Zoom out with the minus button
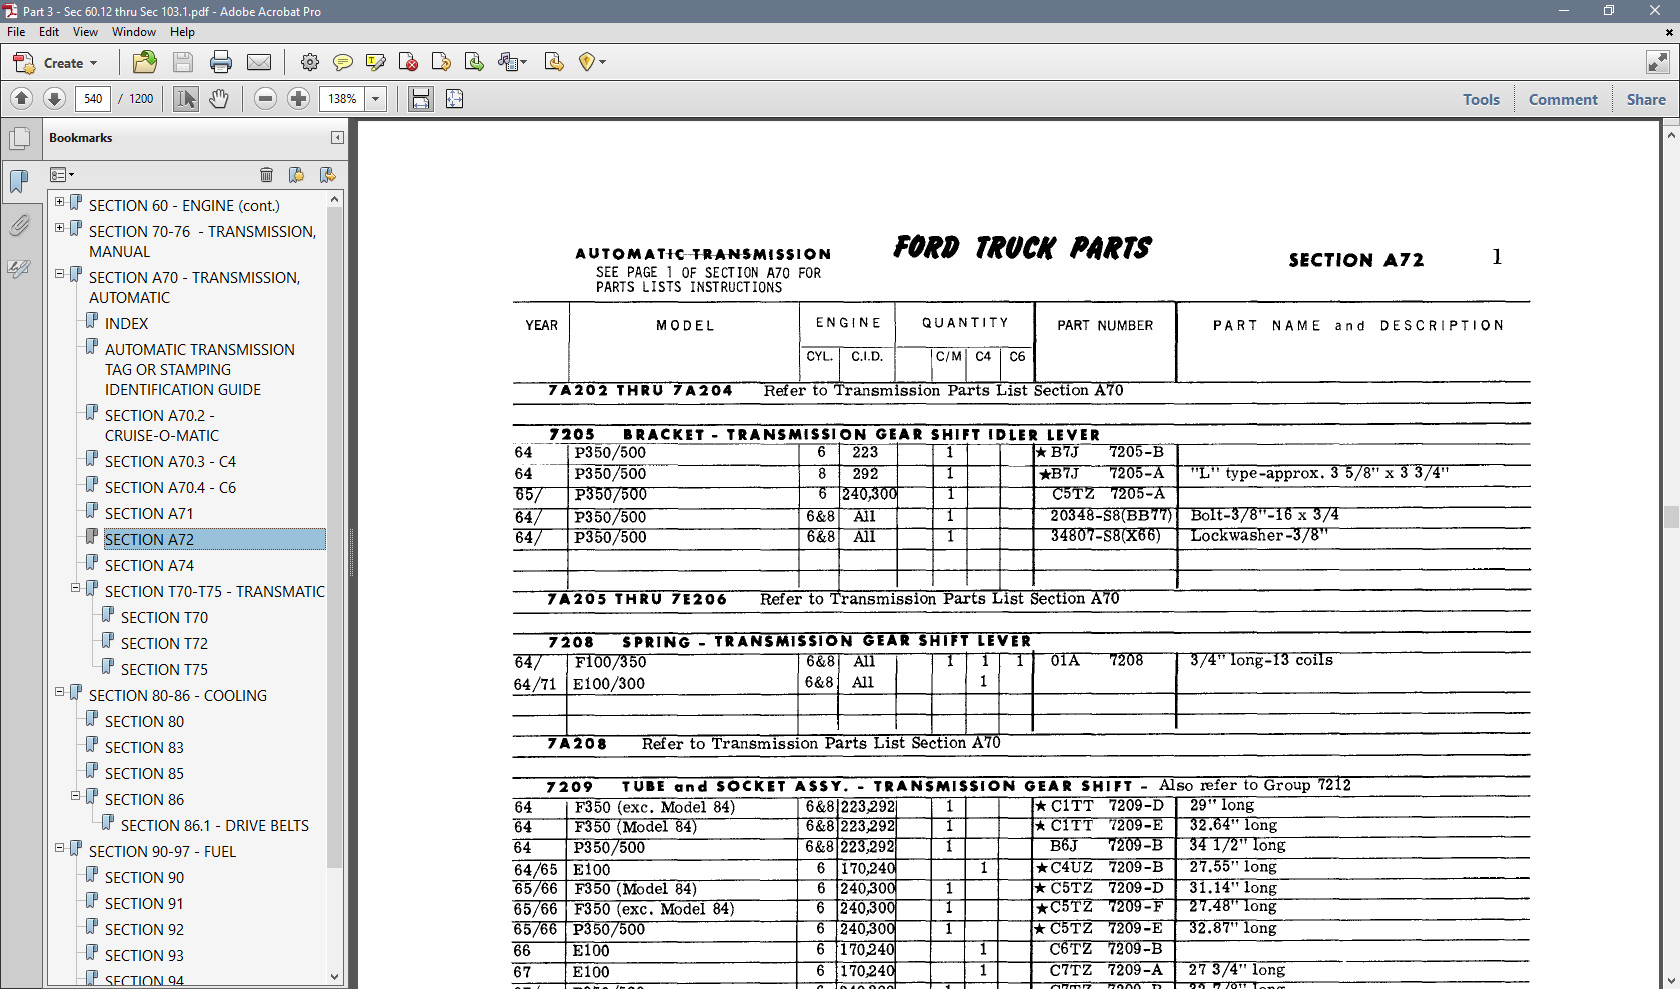The image size is (1680, 989). (x=265, y=98)
